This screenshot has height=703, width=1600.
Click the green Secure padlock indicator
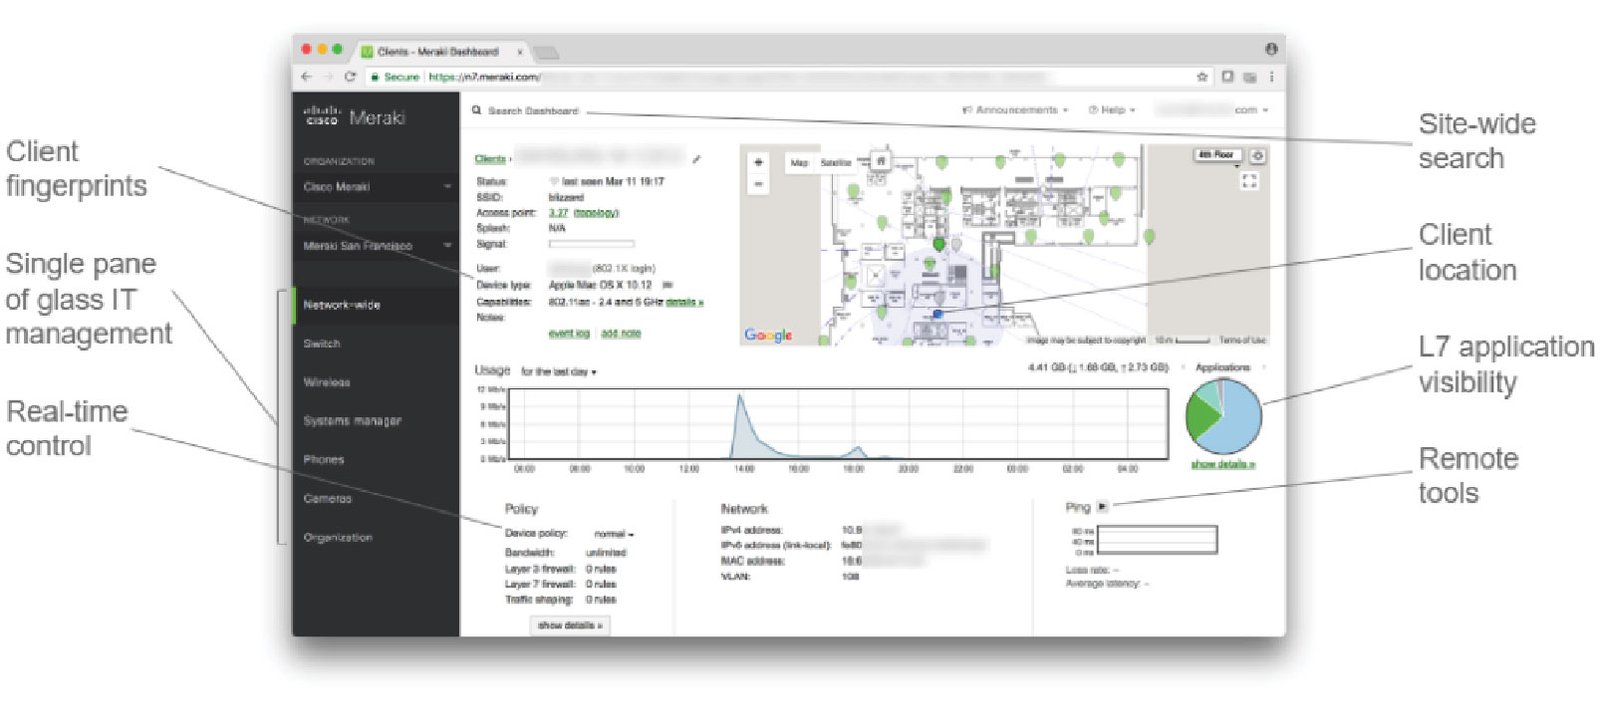click(395, 76)
